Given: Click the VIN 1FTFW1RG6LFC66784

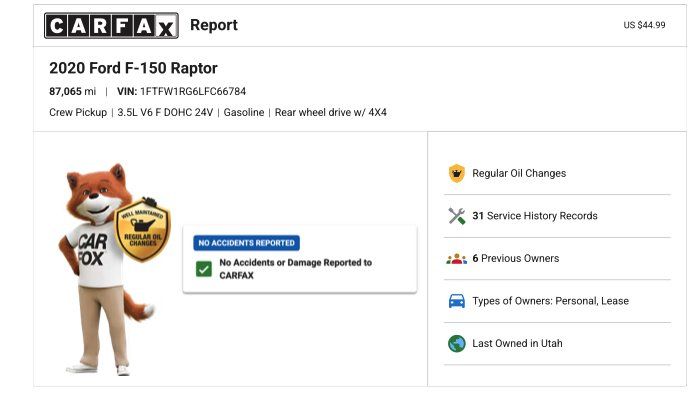Looking at the screenshot, I should (x=181, y=92).
